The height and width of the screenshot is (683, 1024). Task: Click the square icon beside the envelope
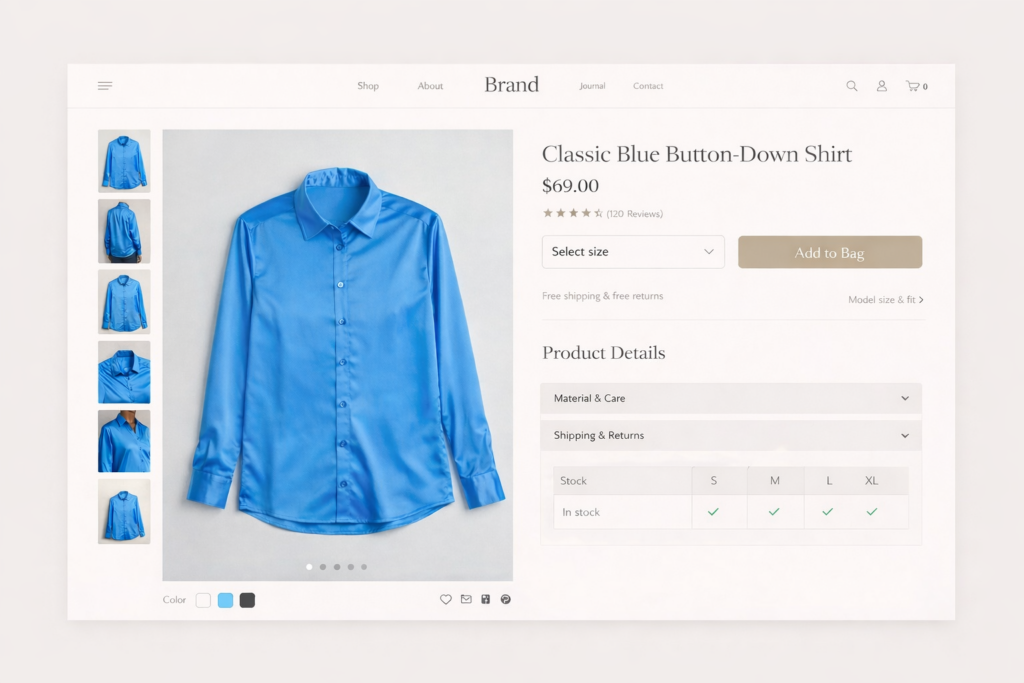pos(486,599)
